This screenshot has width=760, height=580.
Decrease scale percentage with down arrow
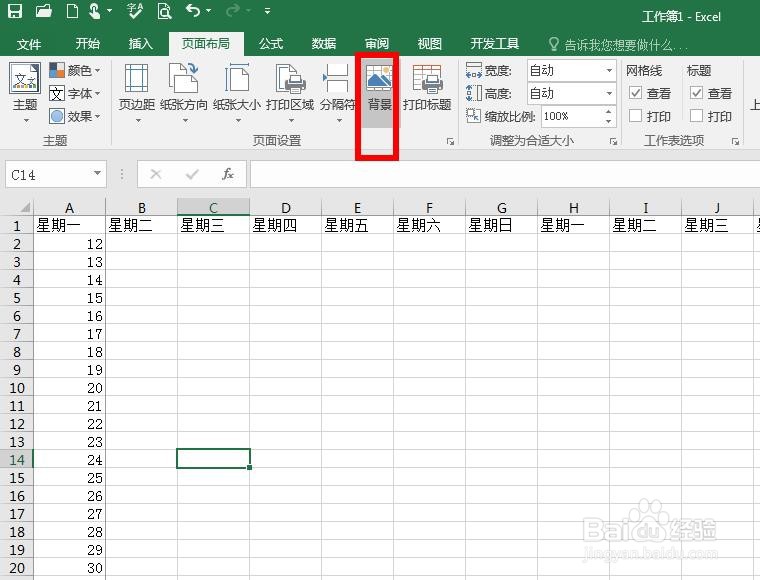click(x=608, y=121)
